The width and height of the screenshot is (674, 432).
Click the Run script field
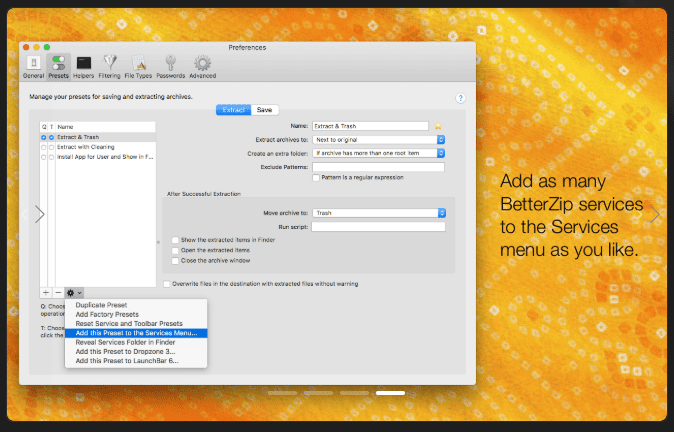(x=378, y=227)
